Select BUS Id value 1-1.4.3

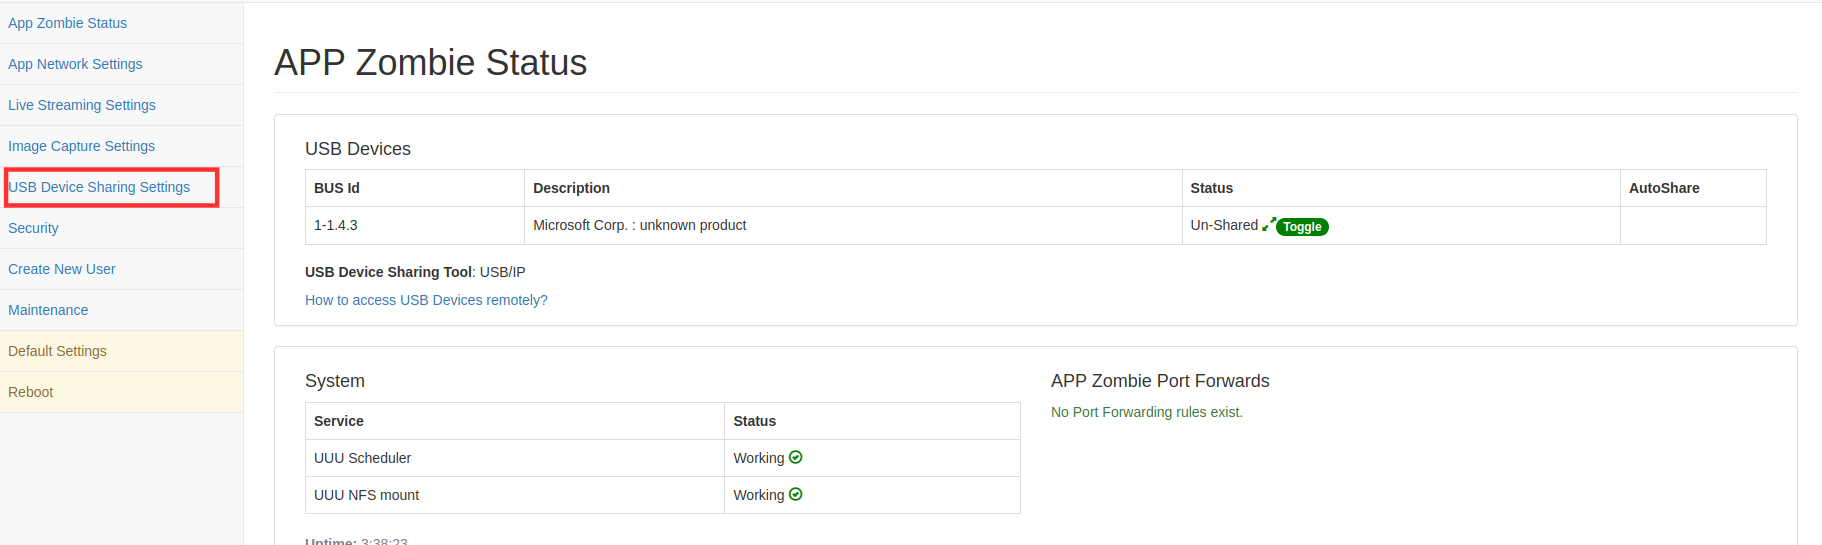(x=335, y=225)
